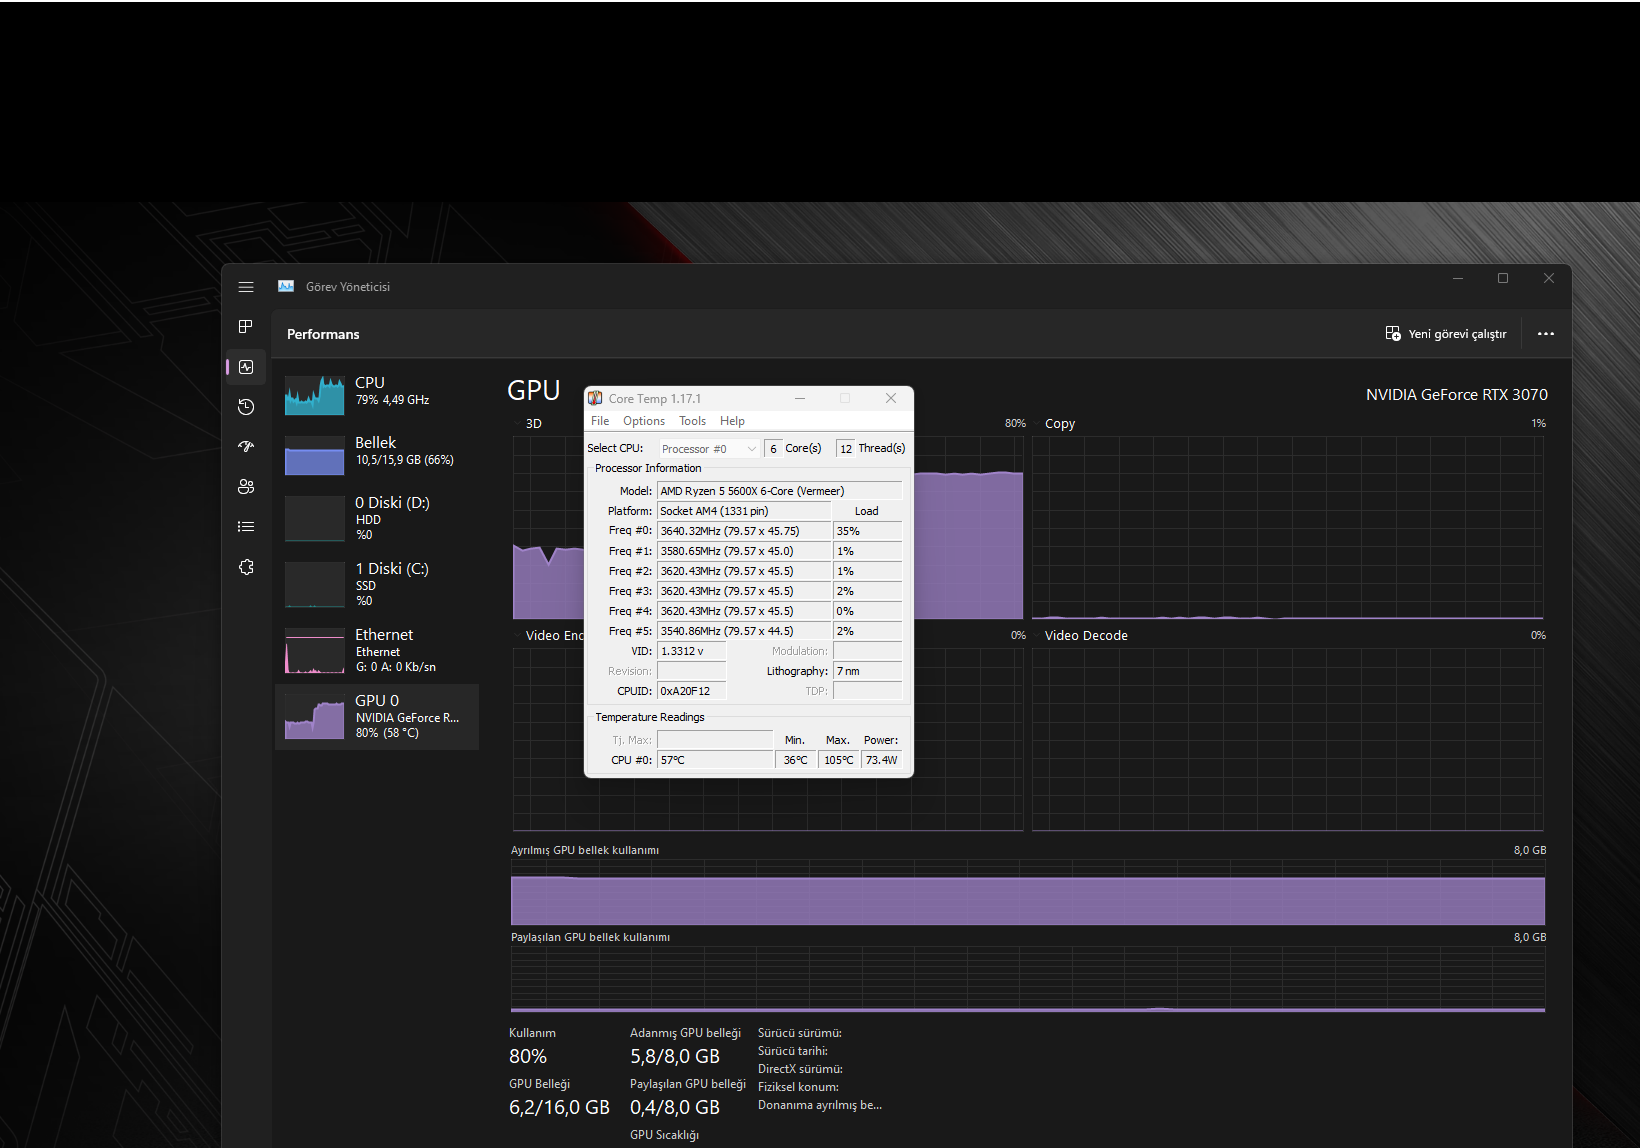The height and width of the screenshot is (1148, 1640).
Task: Click the Freq #1 value 3580.65MHz
Action: coord(743,551)
